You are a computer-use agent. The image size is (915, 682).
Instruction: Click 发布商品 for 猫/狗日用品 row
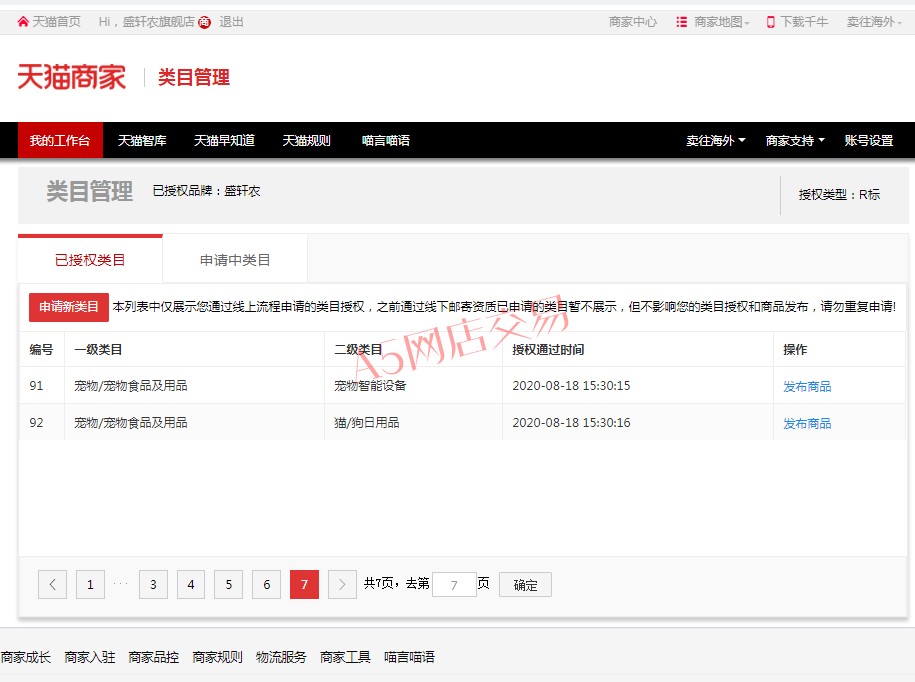[807, 423]
